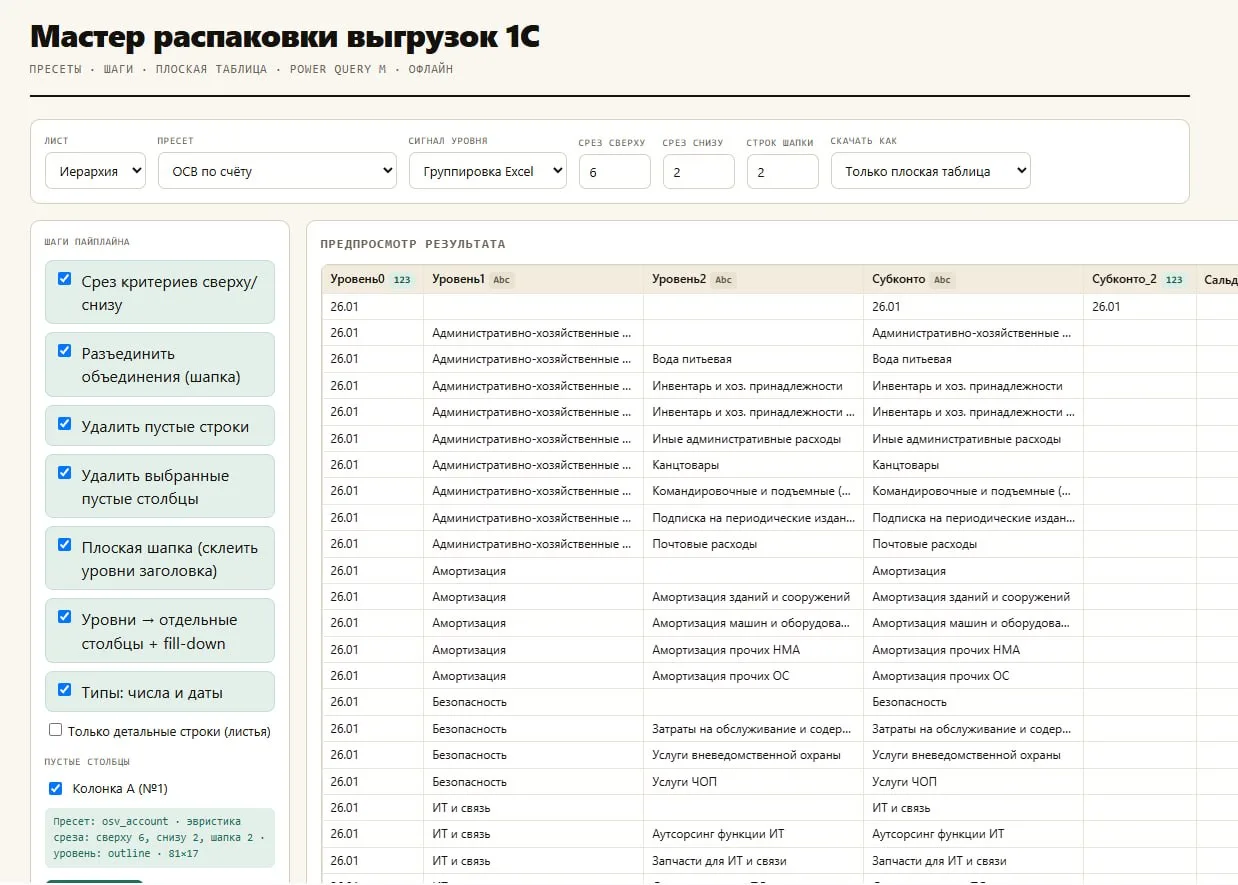This screenshot has height=885, width=1238.
Task: Select 'Почтовые расходы' cell in Уровень2
Action: [754, 544]
